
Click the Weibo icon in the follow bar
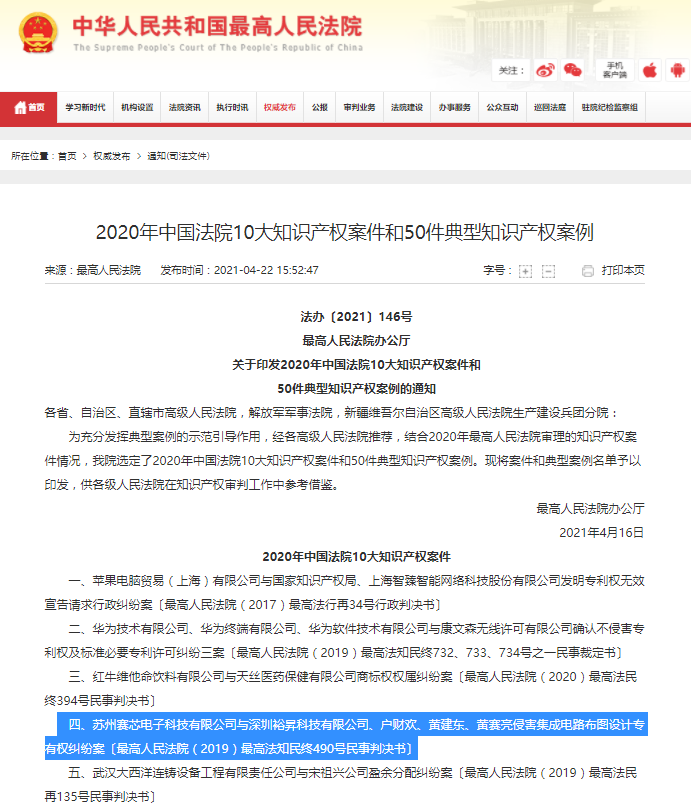click(x=544, y=70)
